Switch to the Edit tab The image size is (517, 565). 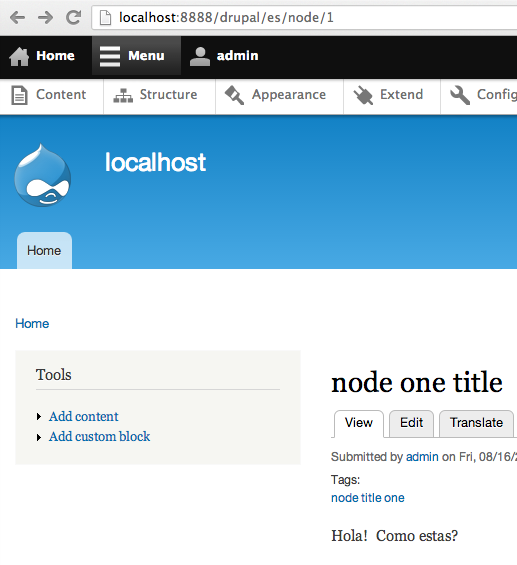[x=411, y=423]
